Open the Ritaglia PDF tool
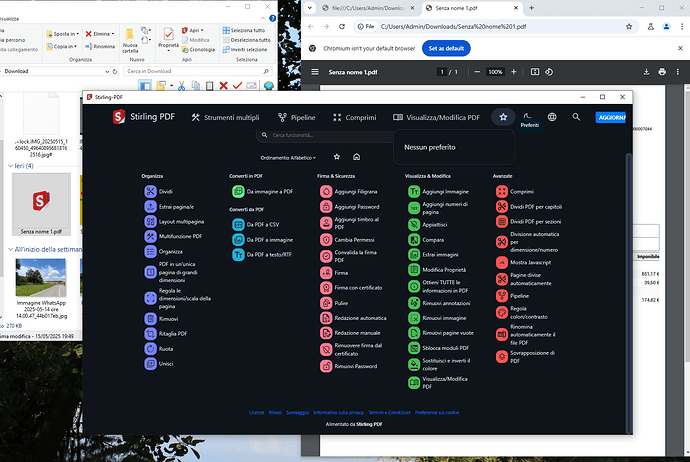The width and height of the screenshot is (690, 462). tap(166, 334)
